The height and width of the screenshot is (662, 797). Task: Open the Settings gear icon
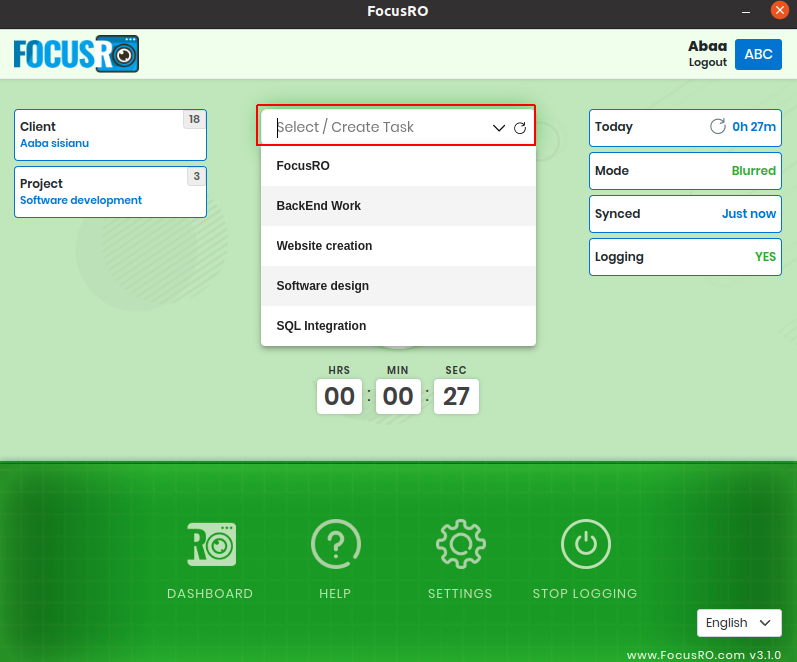(x=461, y=544)
